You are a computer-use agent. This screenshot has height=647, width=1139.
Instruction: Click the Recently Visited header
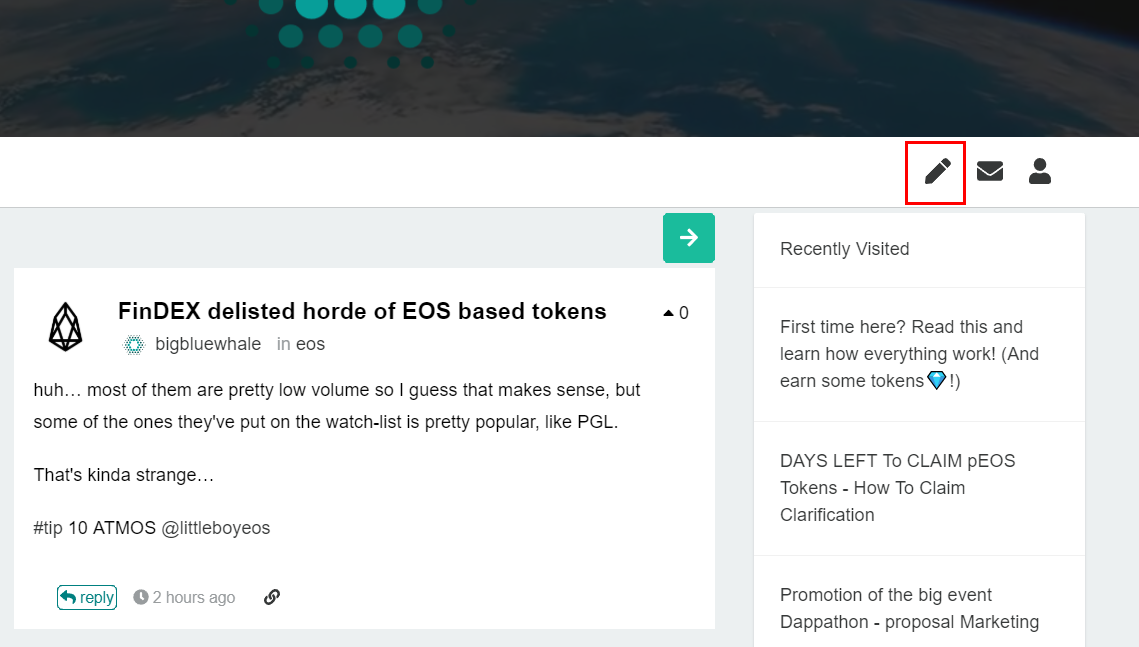pyautogui.click(x=845, y=249)
